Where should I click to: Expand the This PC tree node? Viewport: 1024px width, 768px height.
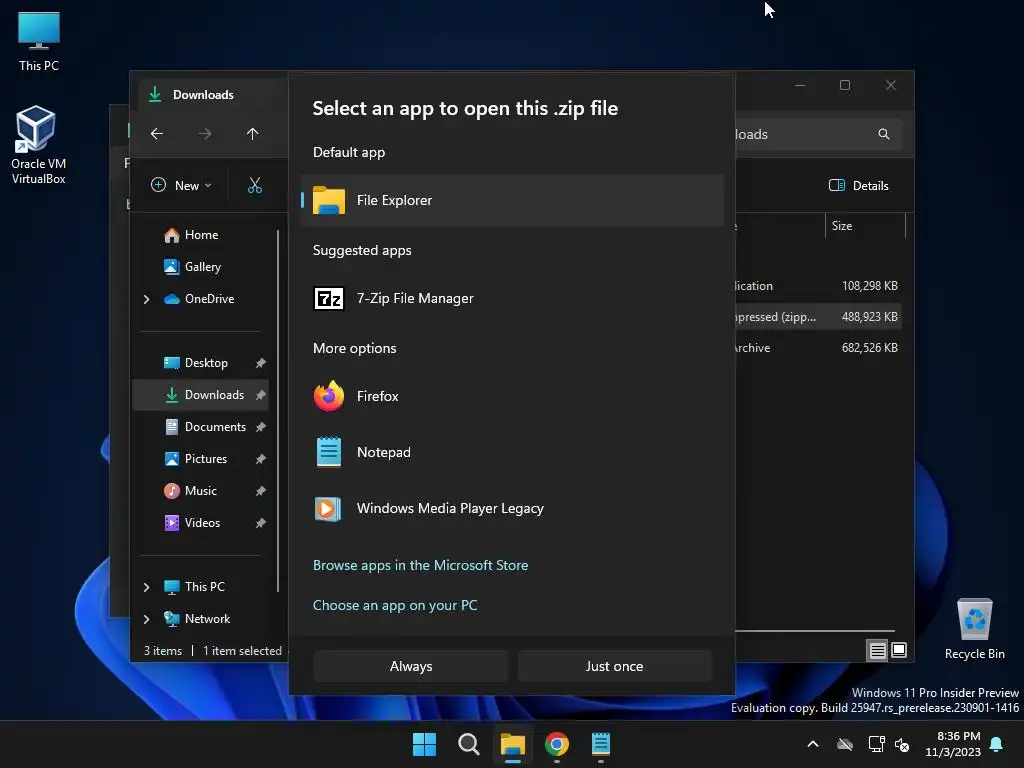pyautogui.click(x=146, y=587)
